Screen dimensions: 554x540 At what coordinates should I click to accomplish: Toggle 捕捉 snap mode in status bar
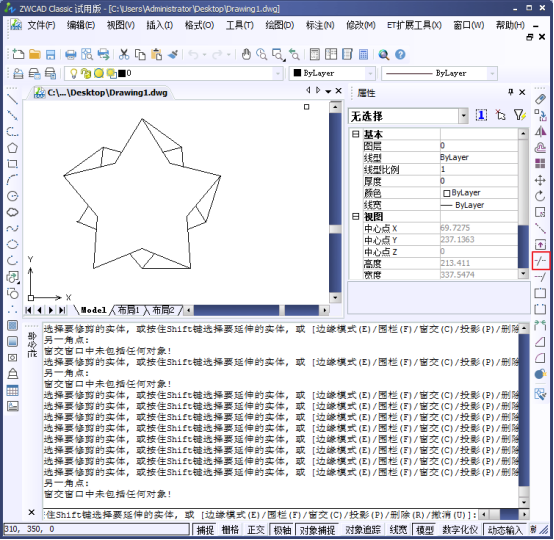tap(205, 530)
